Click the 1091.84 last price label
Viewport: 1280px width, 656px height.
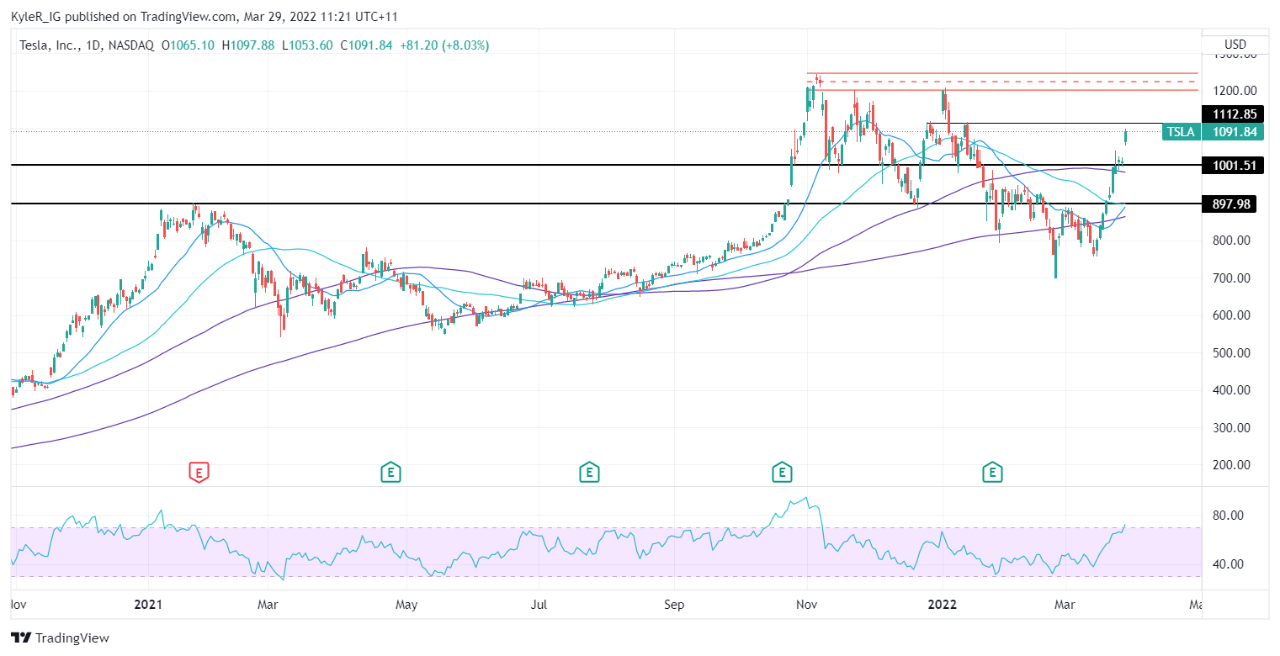[1234, 132]
